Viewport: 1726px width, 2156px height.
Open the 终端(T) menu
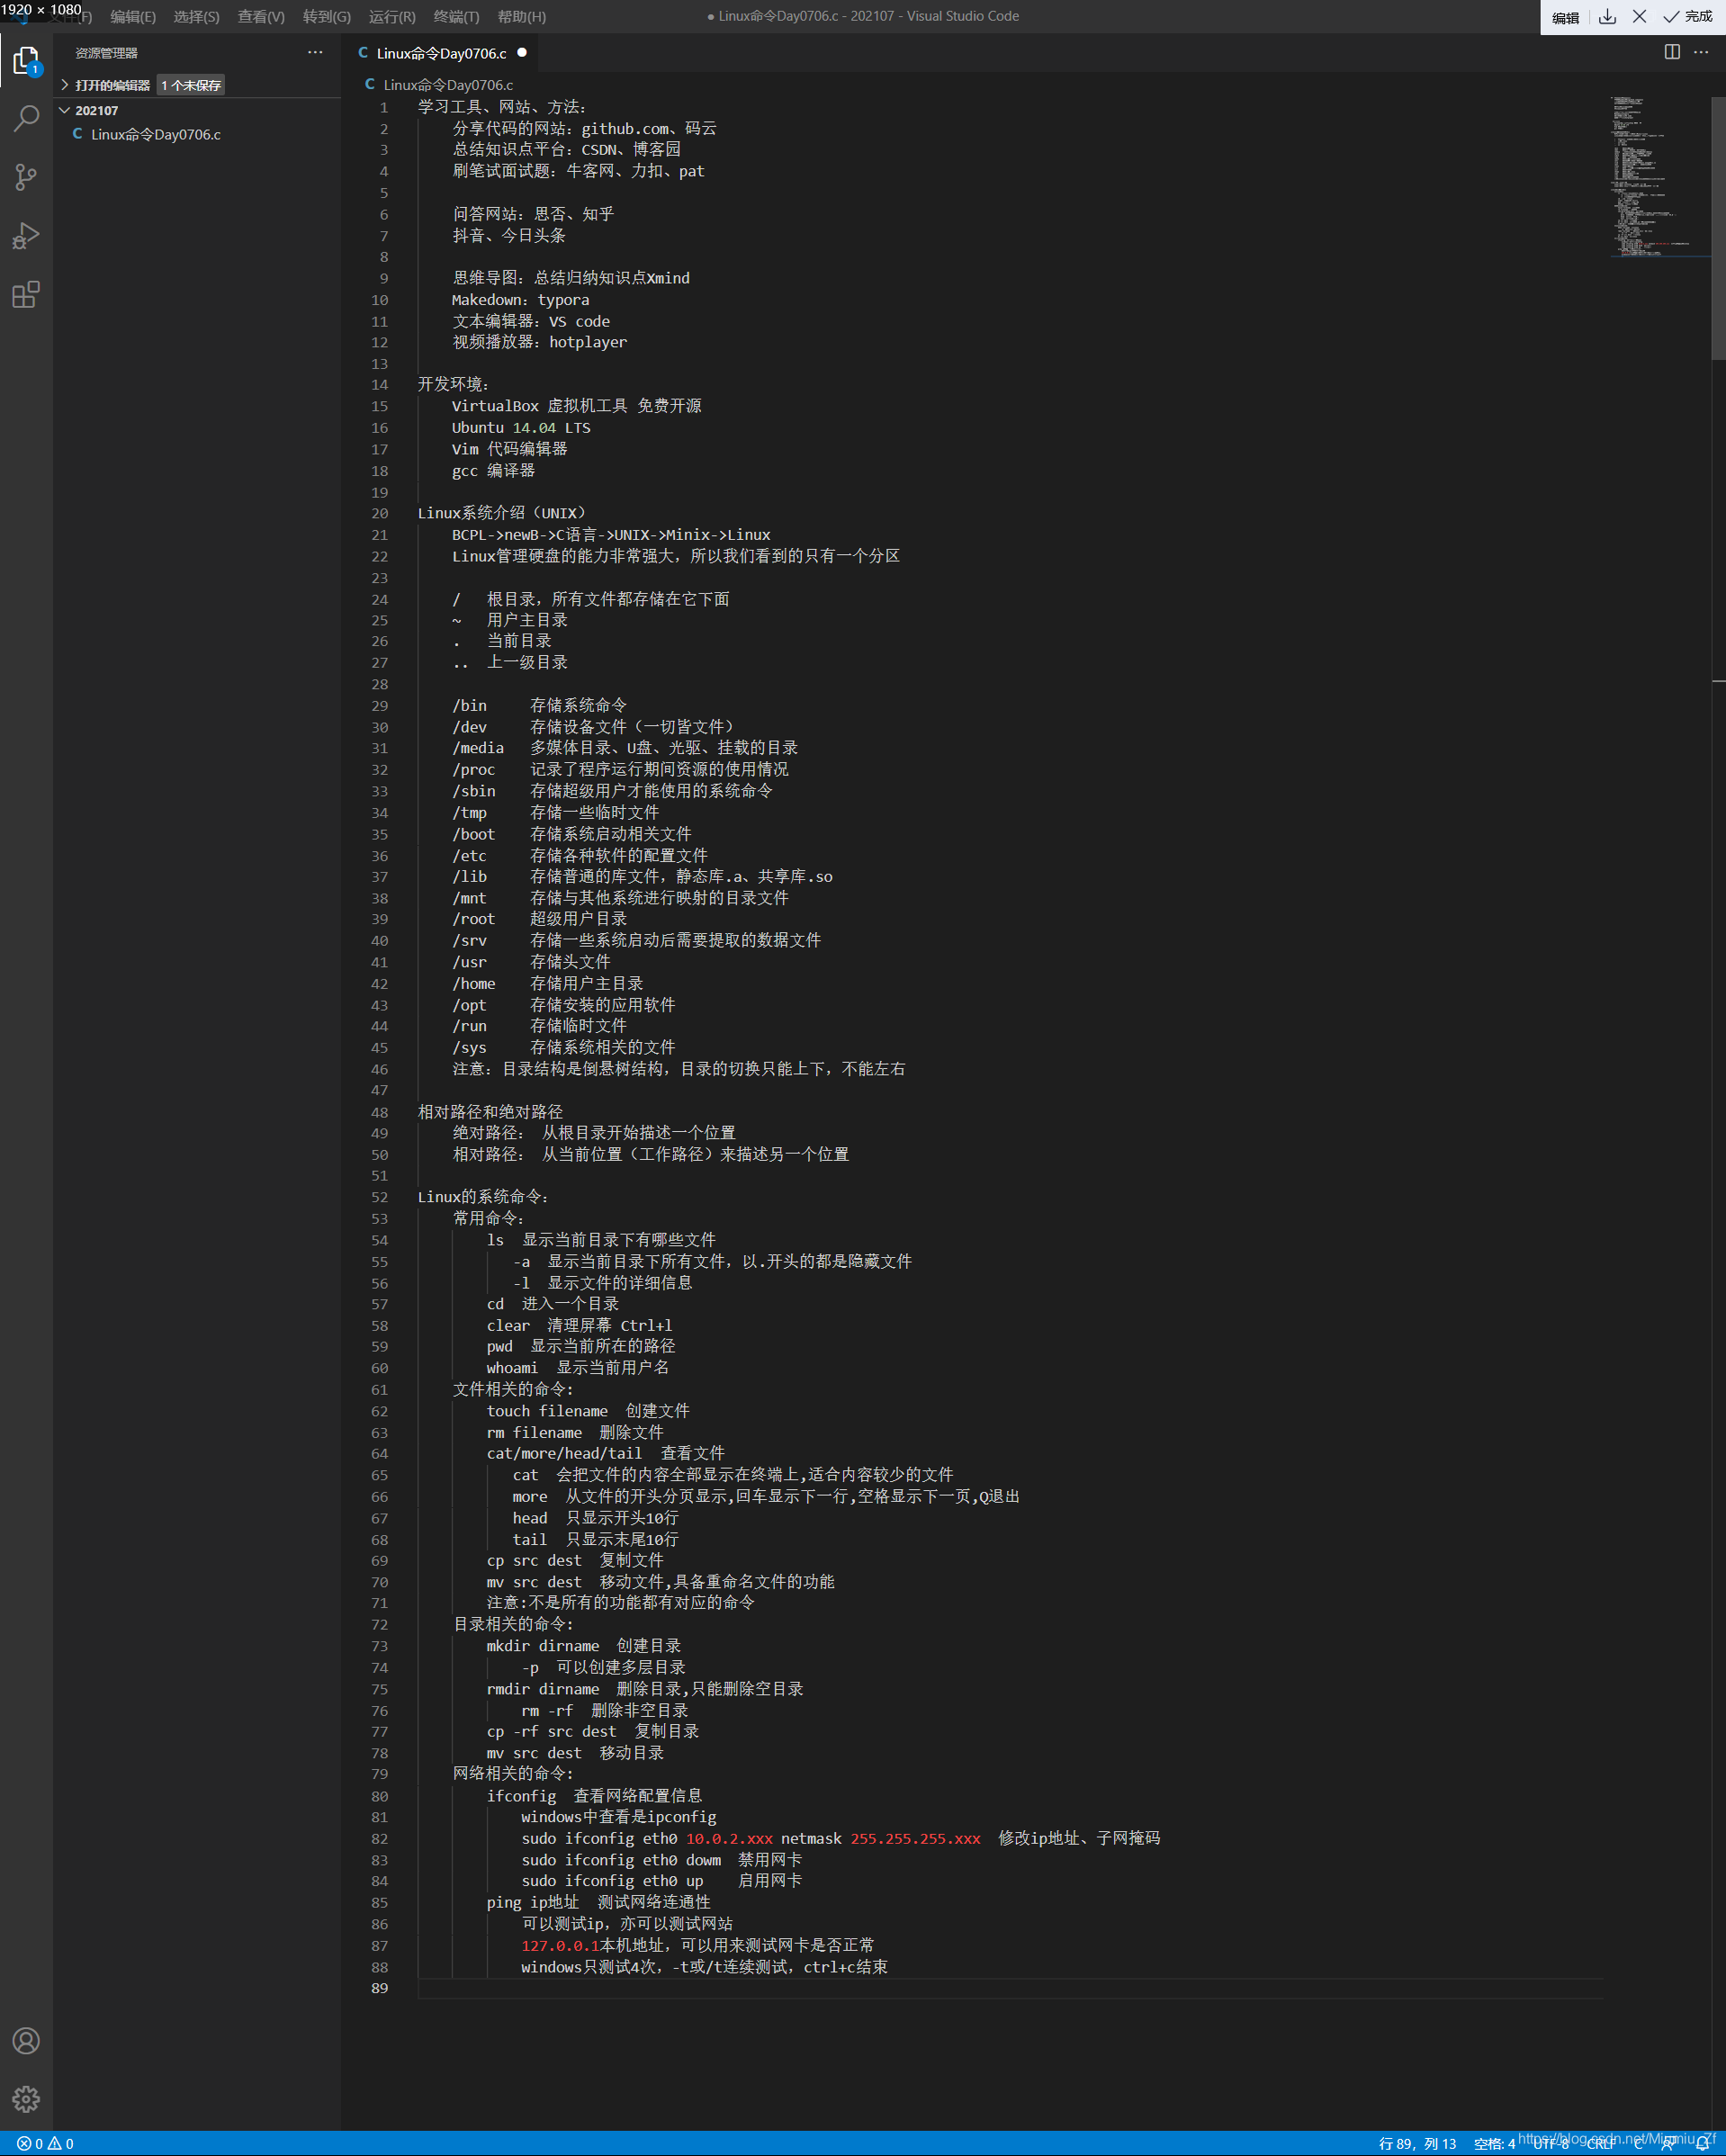pyautogui.click(x=455, y=16)
